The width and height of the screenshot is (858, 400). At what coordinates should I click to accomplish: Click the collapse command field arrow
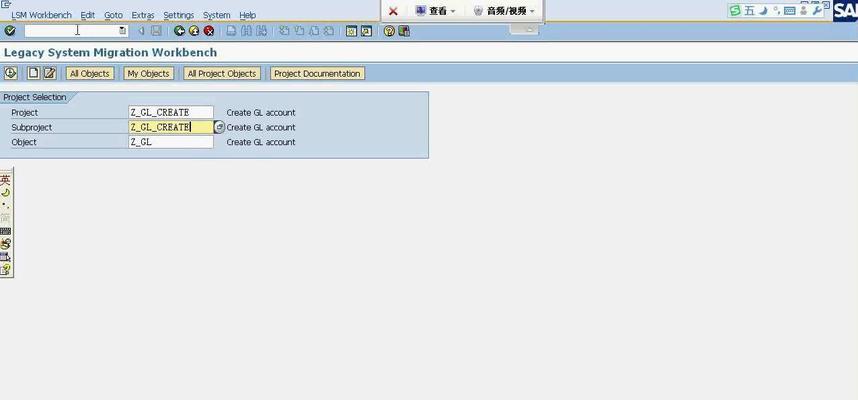(x=141, y=31)
